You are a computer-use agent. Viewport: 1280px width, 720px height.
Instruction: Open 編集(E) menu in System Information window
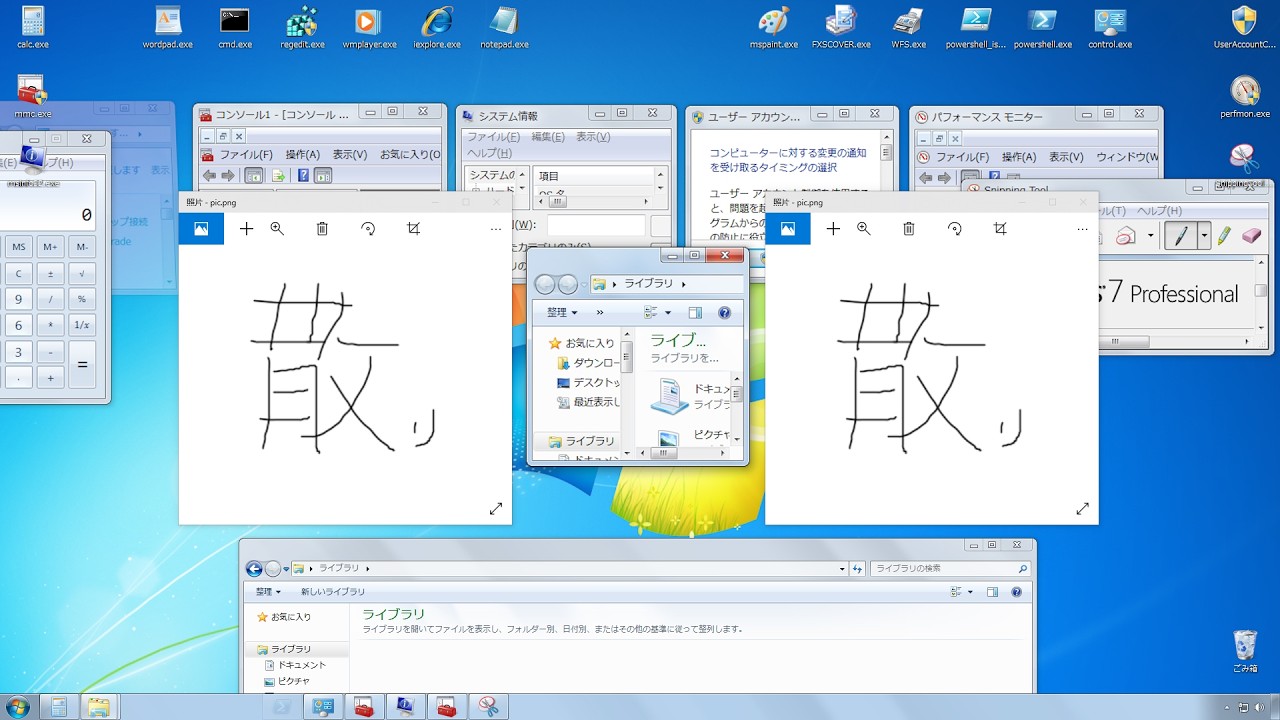(548, 137)
